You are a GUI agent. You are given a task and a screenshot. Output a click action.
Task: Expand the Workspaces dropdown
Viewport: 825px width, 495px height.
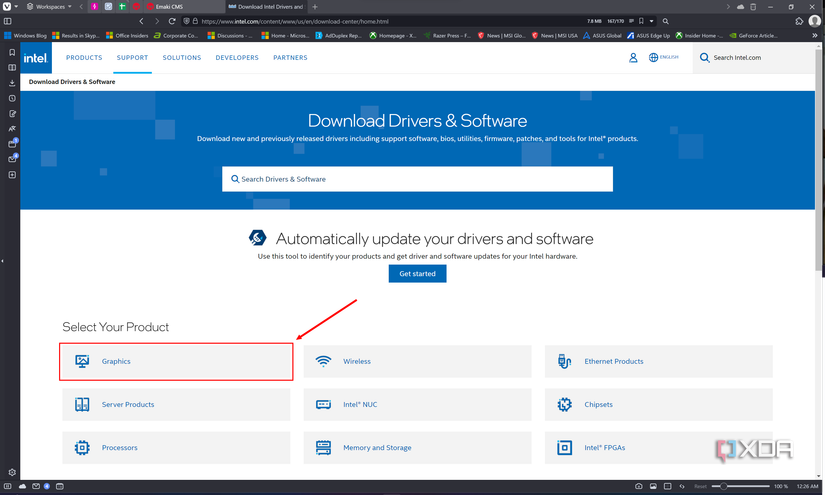(49, 7)
